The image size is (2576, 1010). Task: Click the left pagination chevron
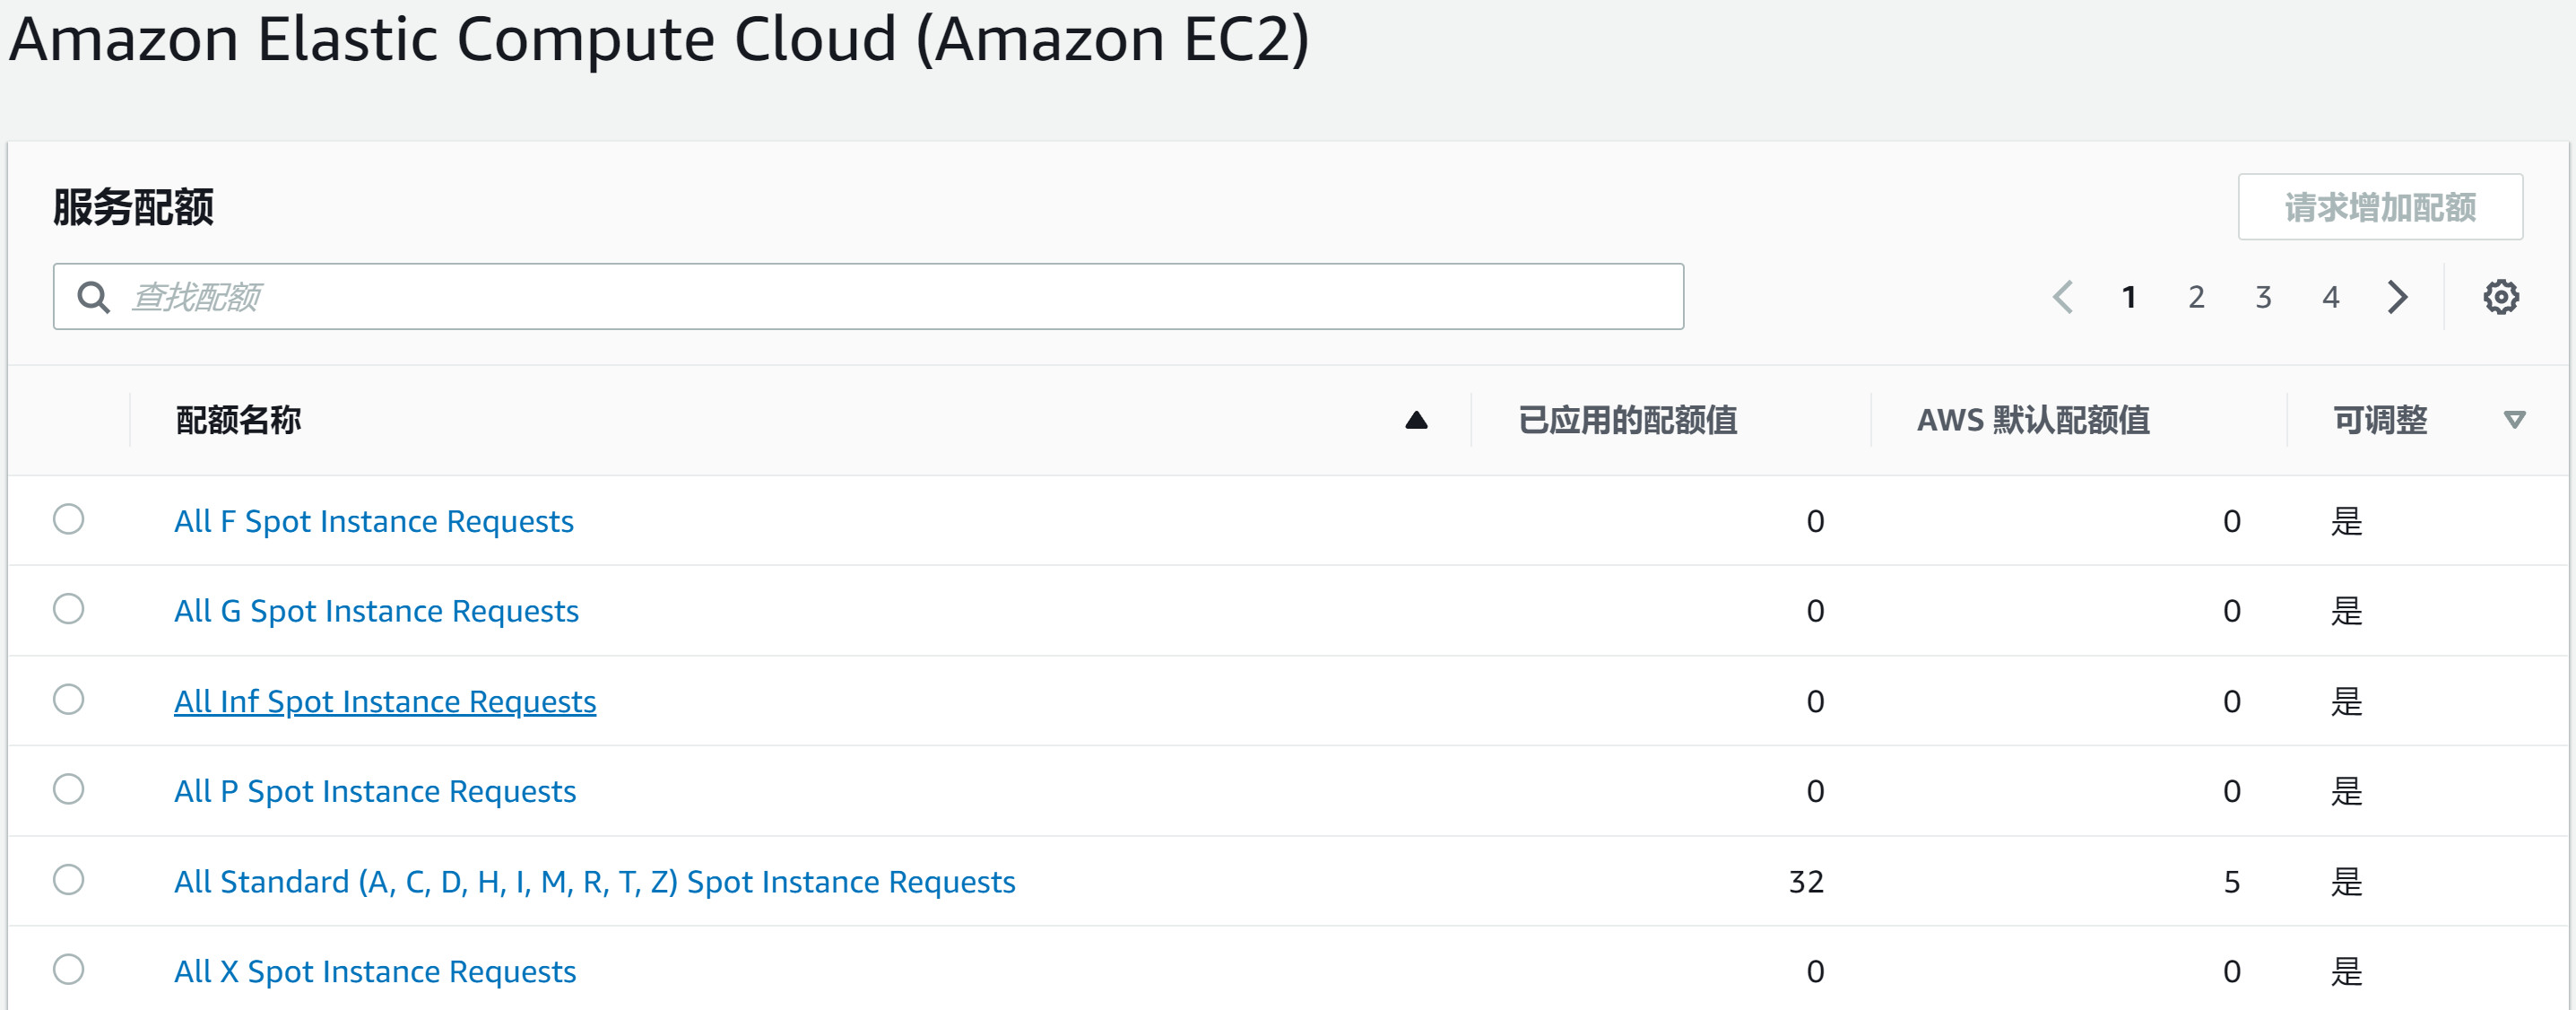(x=2062, y=296)
